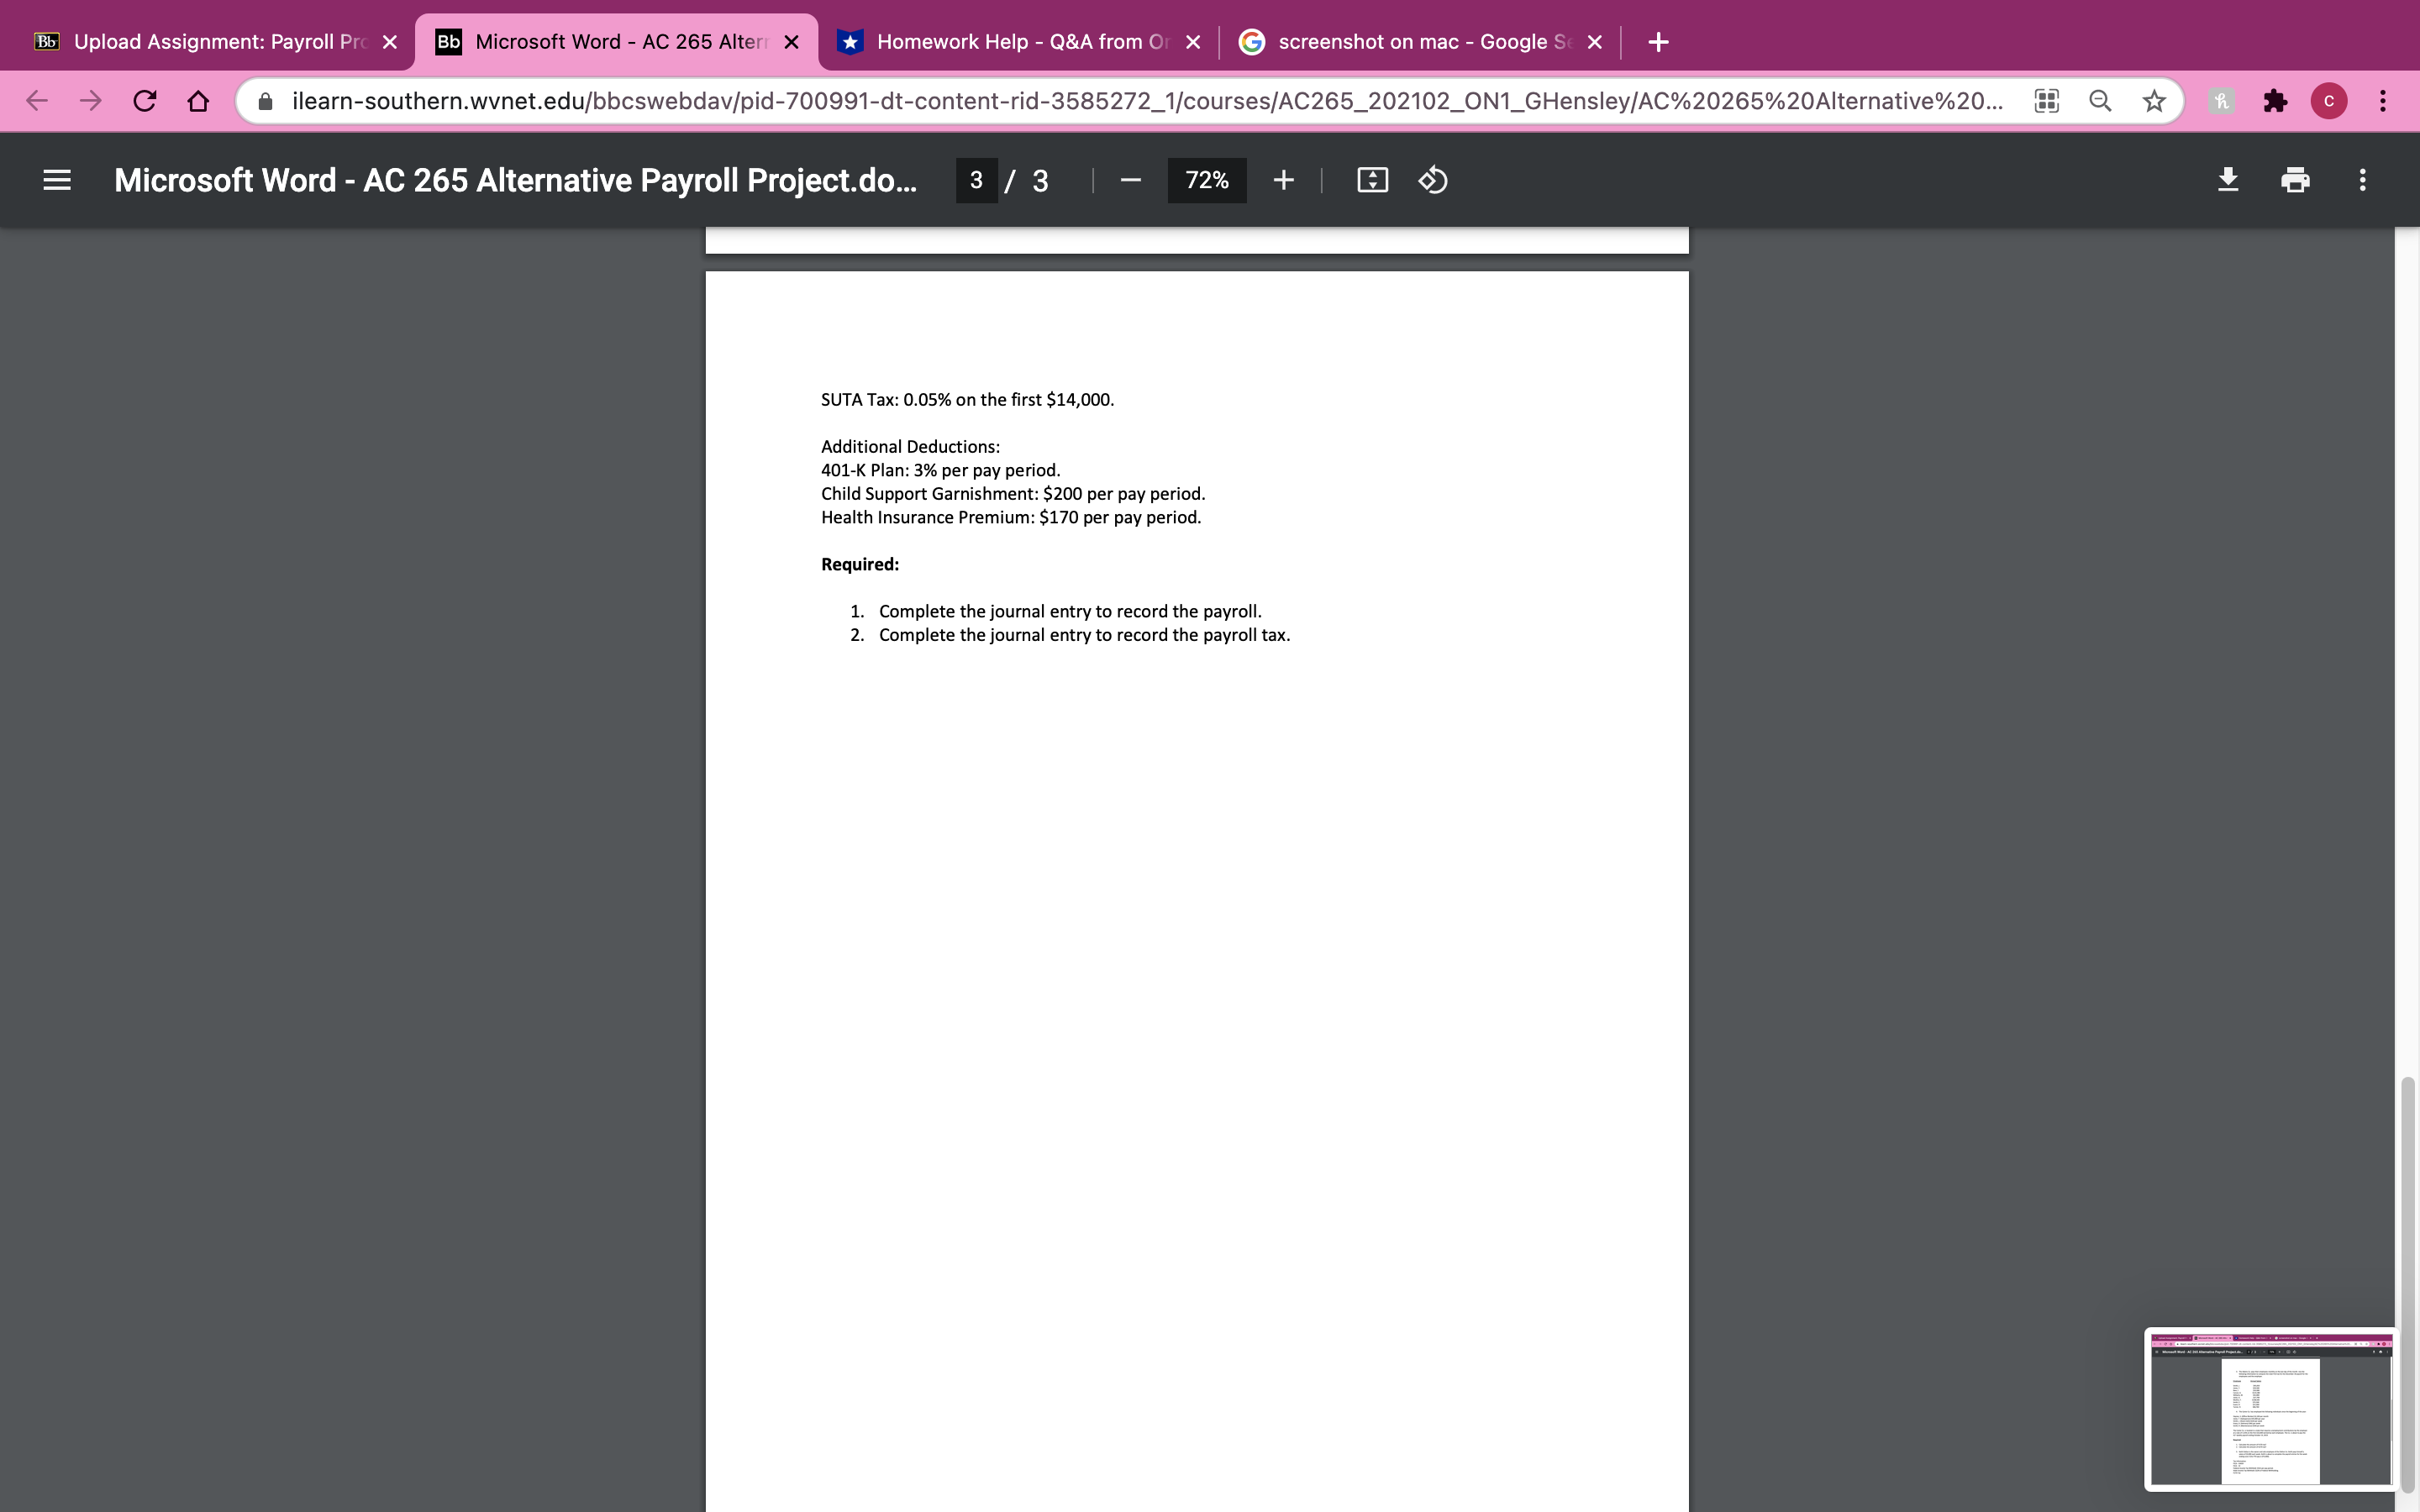This screenshot has height=1512, width=2420.
Task: Open the PDF viewer more options menu
Action: pos(2362,179)
